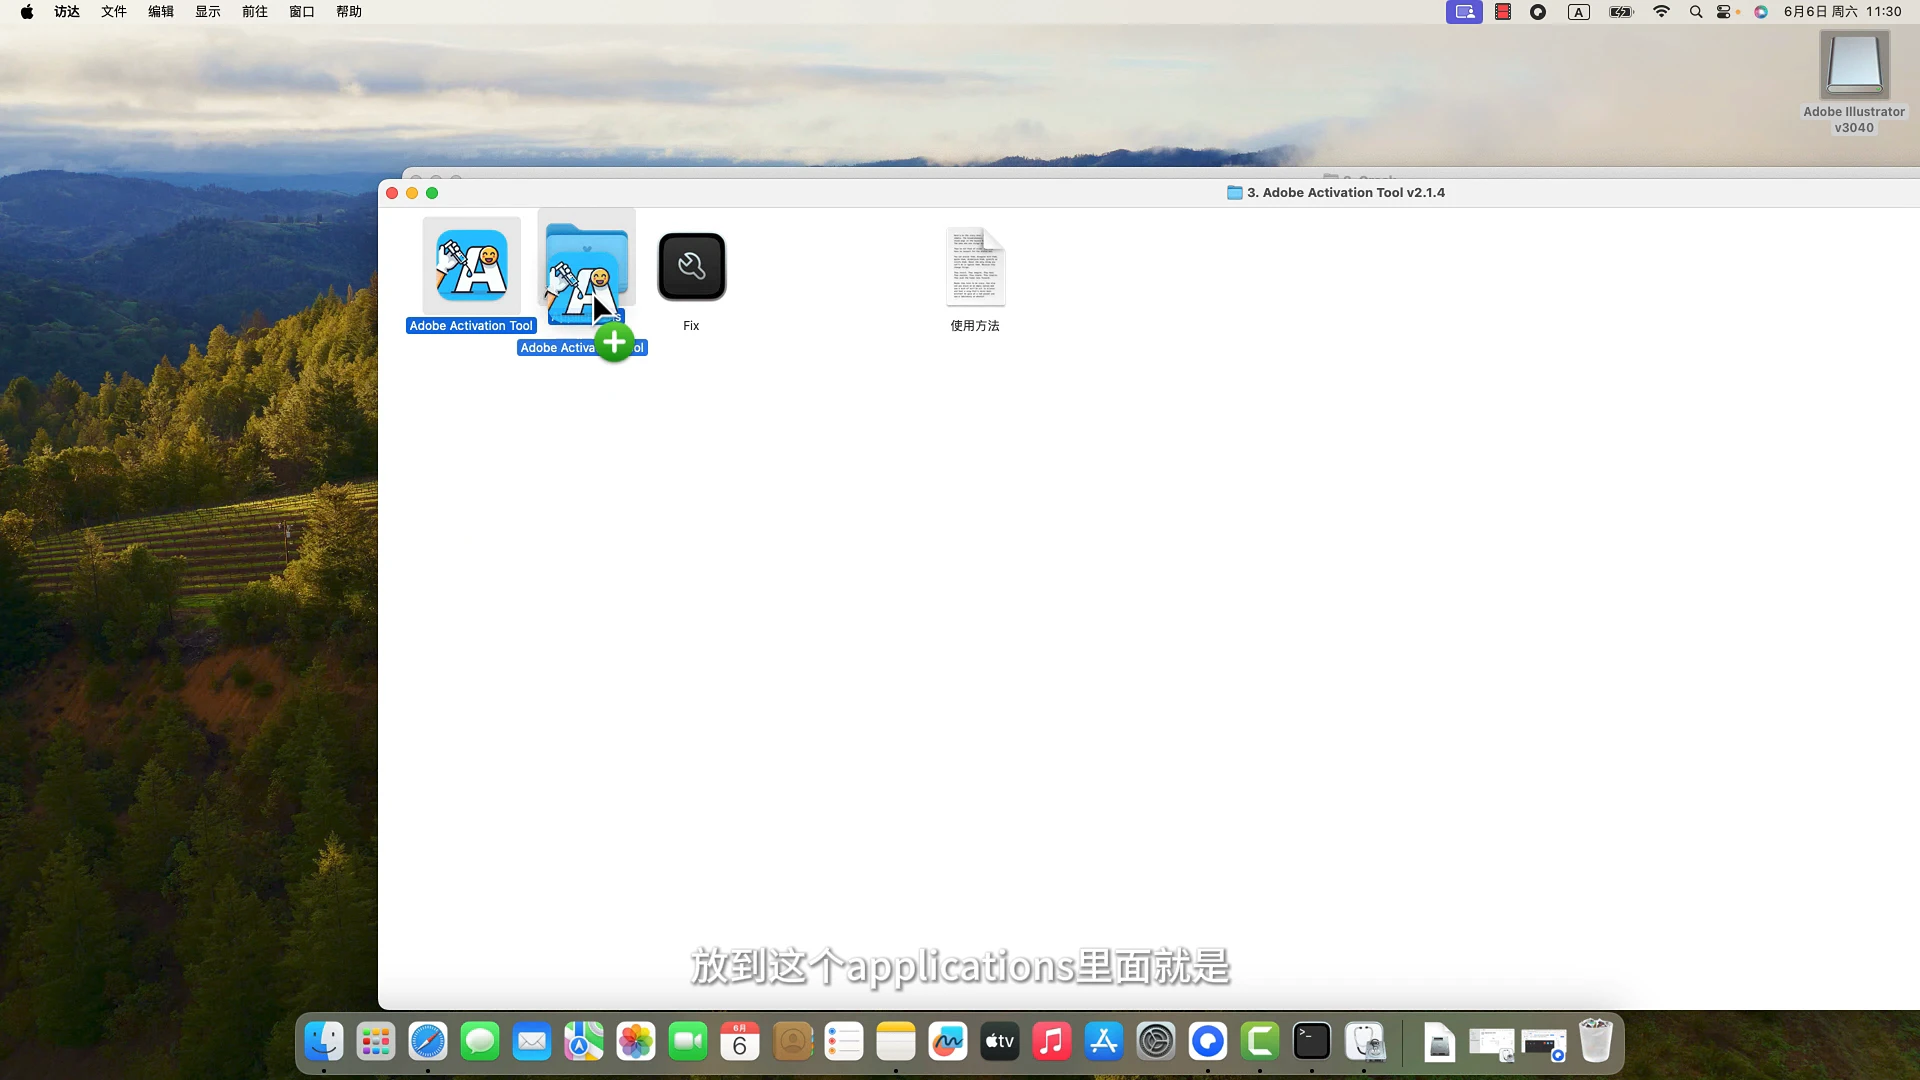Open the 文件 menu
Viewport: 1920px width, 1080px height.
click(114, 12)
